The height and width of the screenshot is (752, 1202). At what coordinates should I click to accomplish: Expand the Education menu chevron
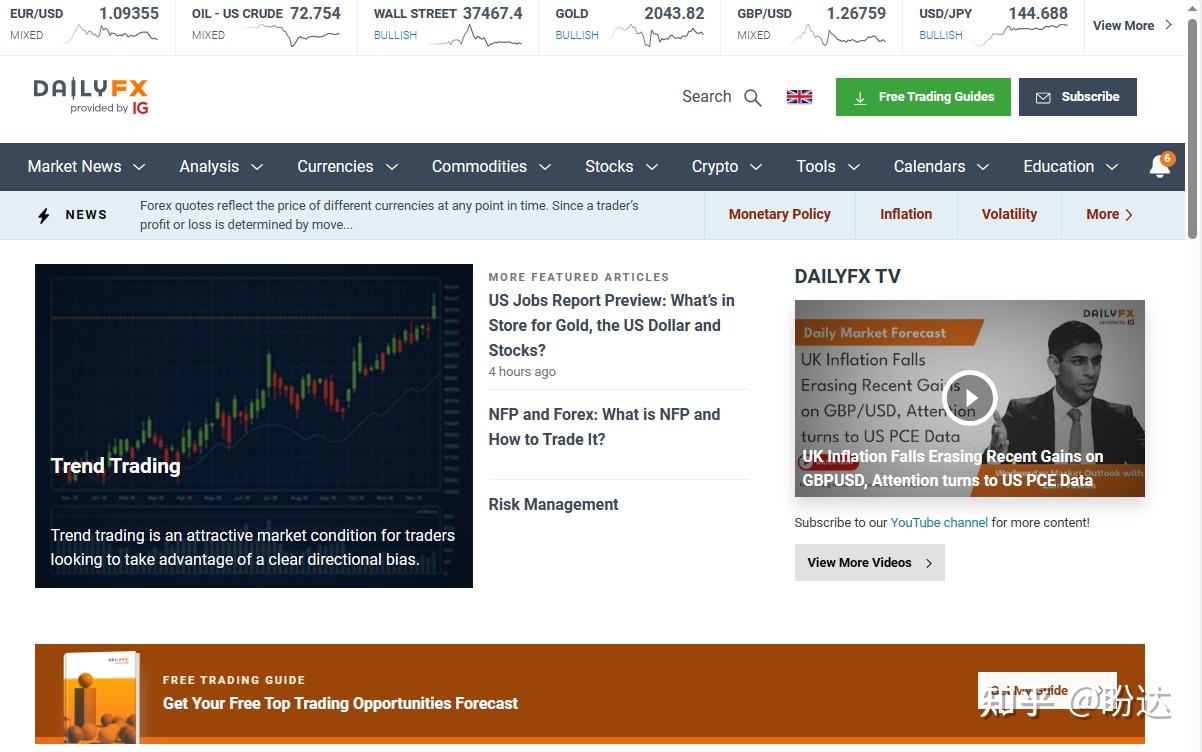[x=1112, y=167]
